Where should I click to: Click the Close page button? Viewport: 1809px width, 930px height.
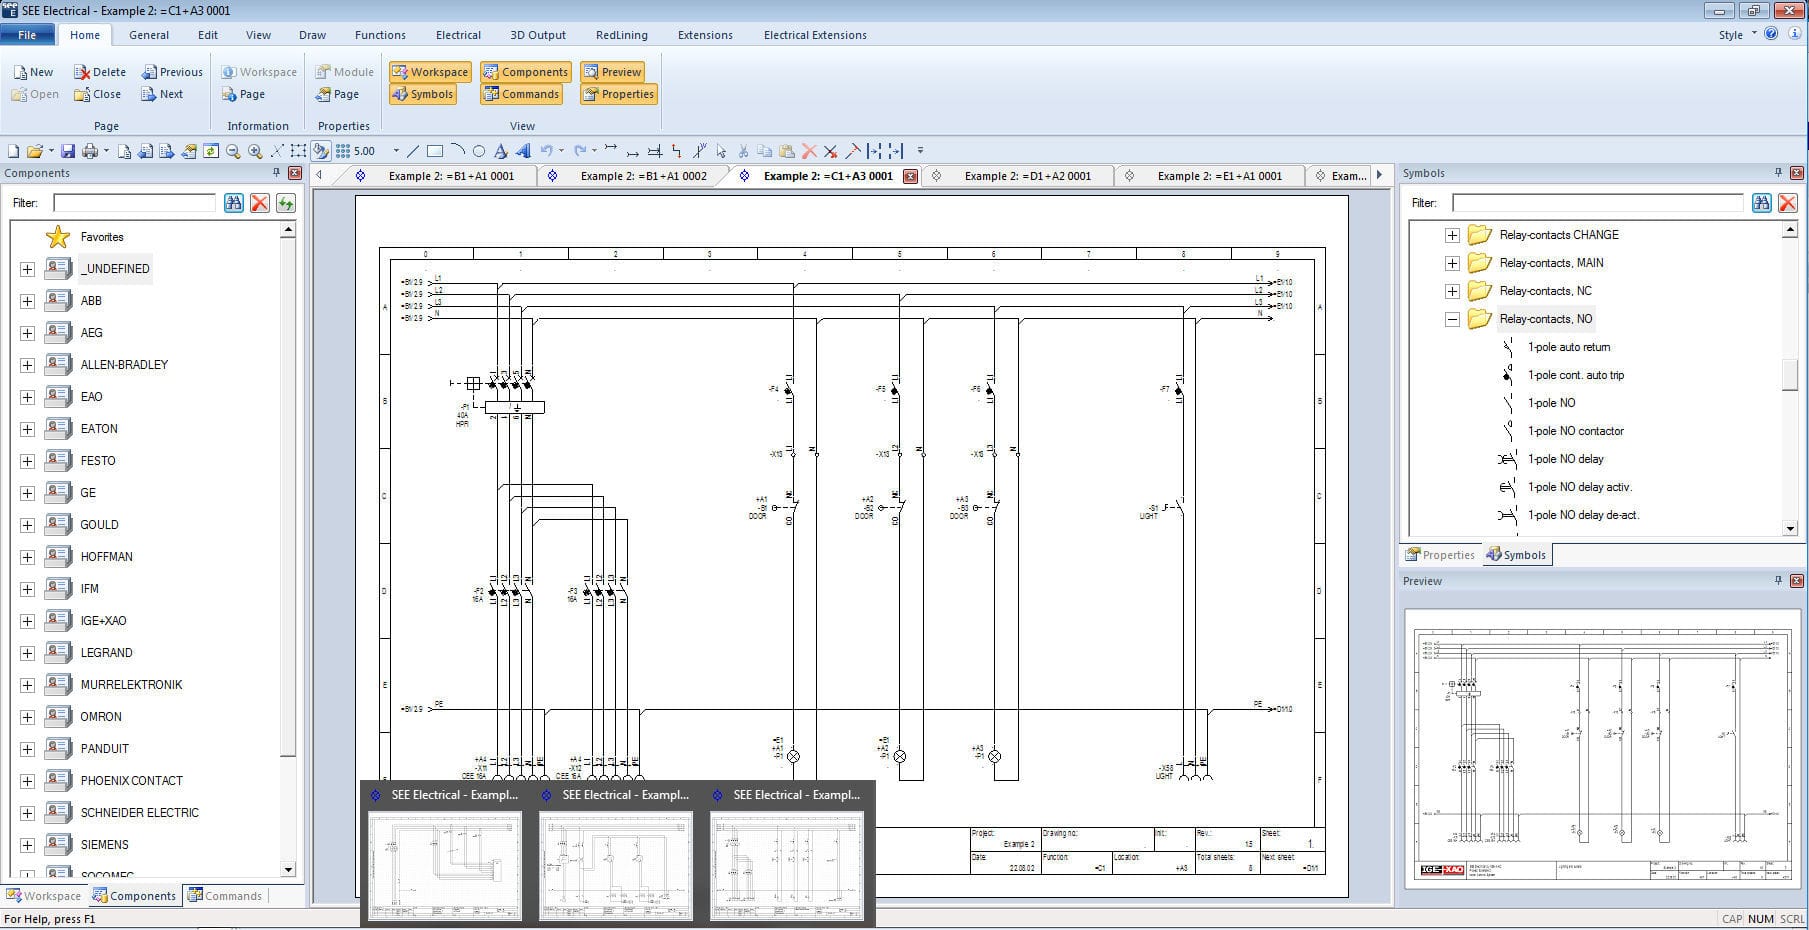(97, 94)
